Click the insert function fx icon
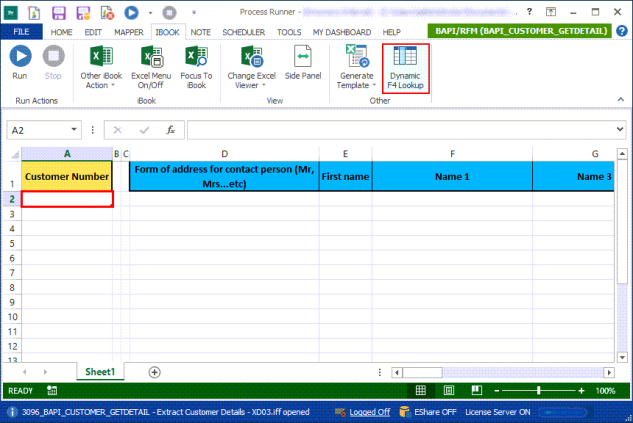 point(171,130)
